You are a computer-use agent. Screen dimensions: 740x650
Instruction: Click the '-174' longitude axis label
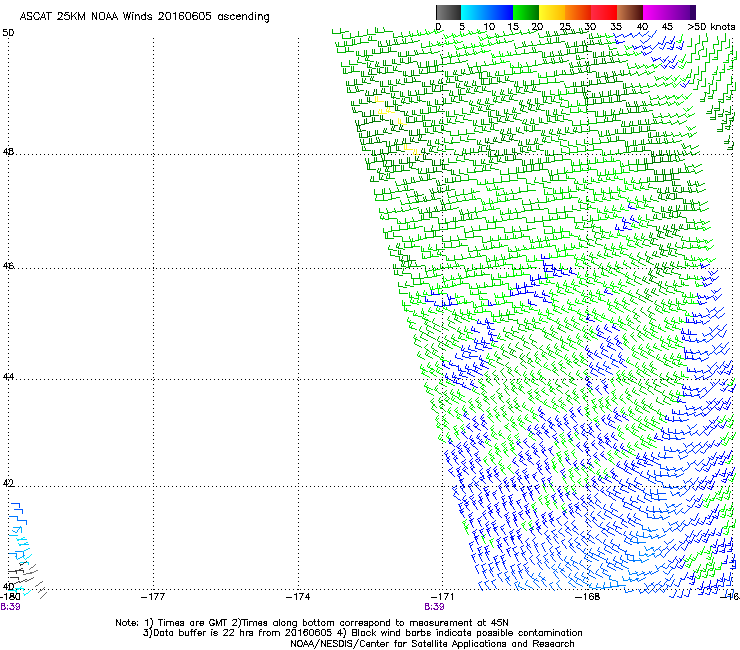[298, 597]
